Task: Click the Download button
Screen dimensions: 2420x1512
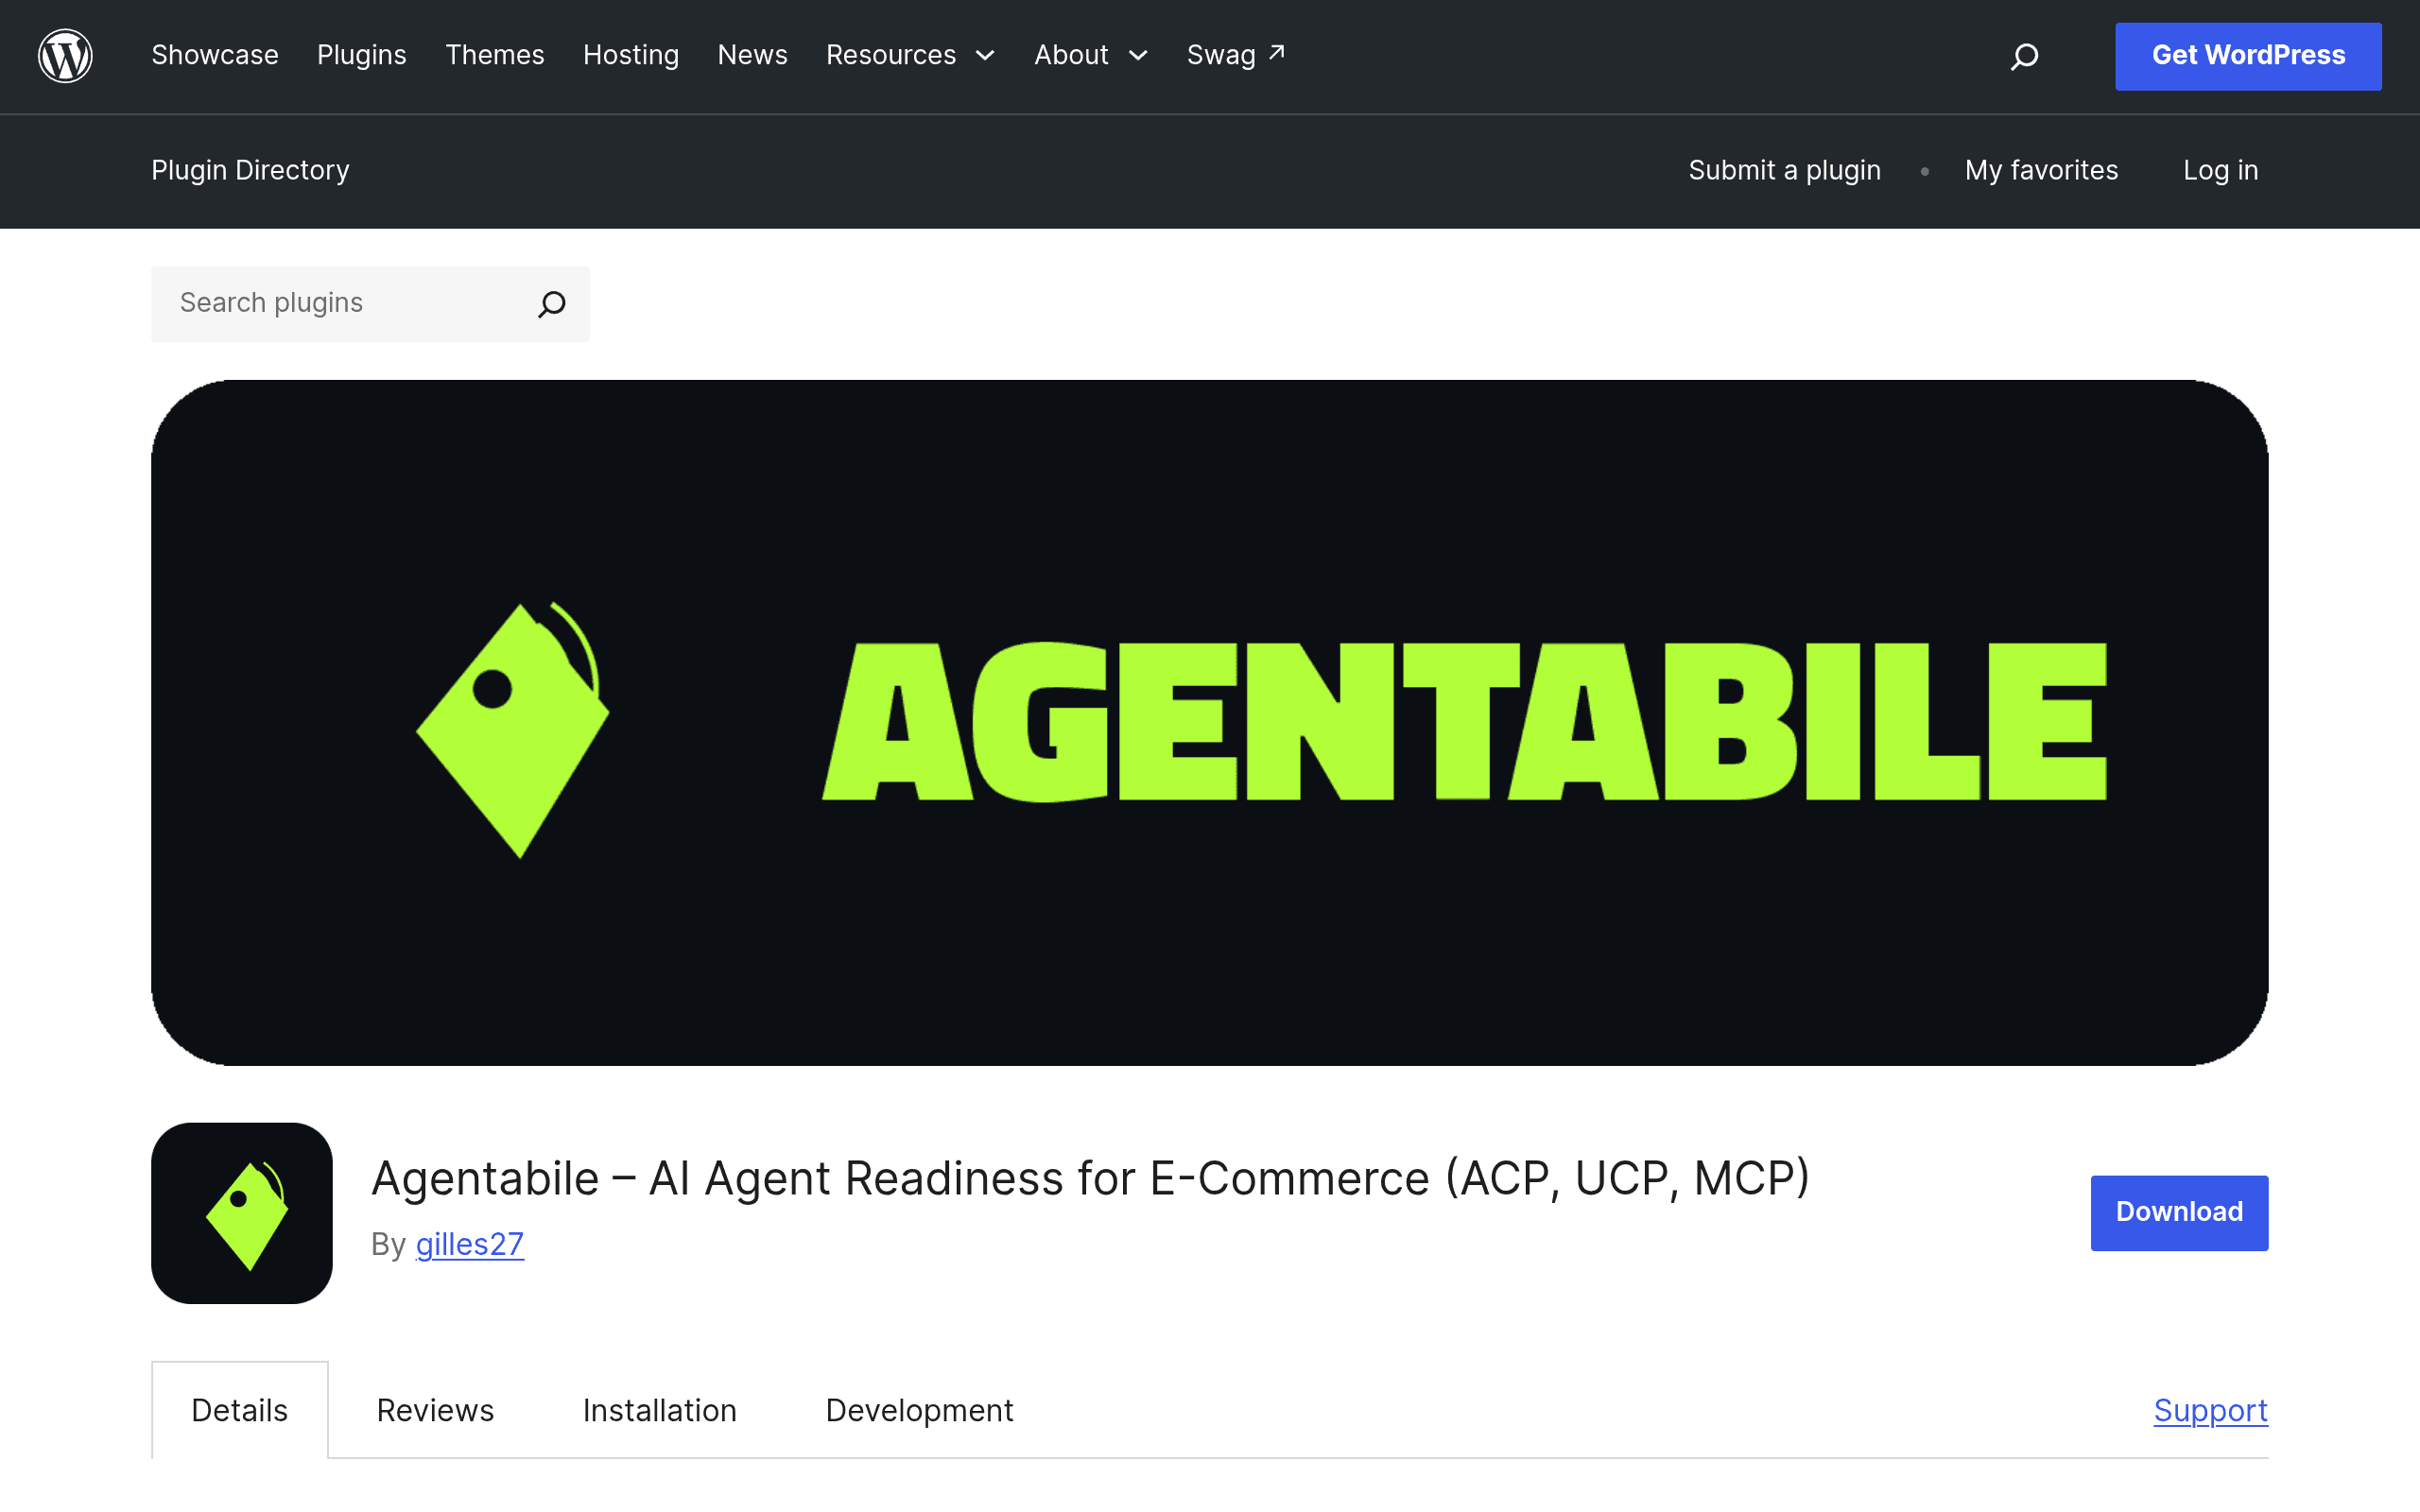Action: point(2179,1212)
